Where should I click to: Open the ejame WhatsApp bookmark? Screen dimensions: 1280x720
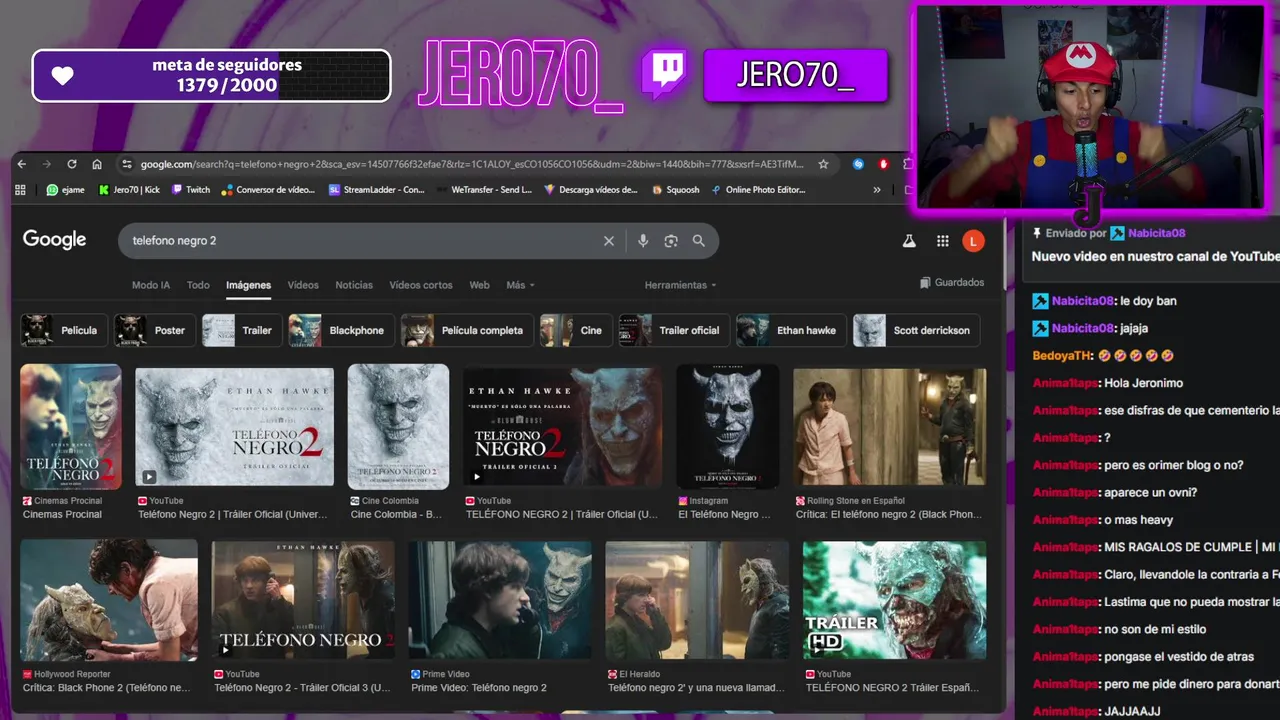65,189
